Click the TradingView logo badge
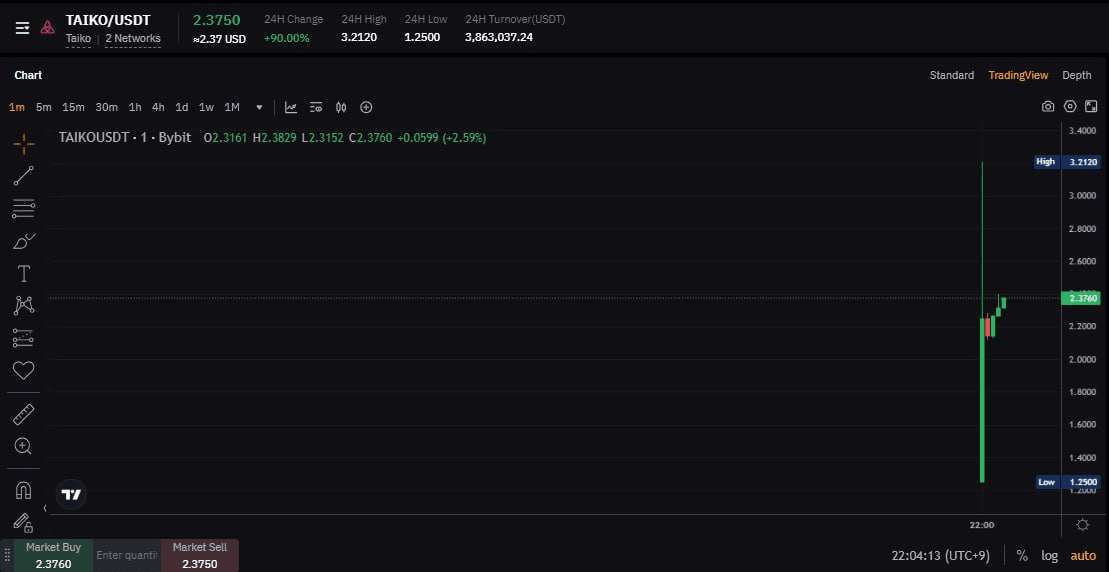Screen dimensions: 1109x572 click(71, 494)
